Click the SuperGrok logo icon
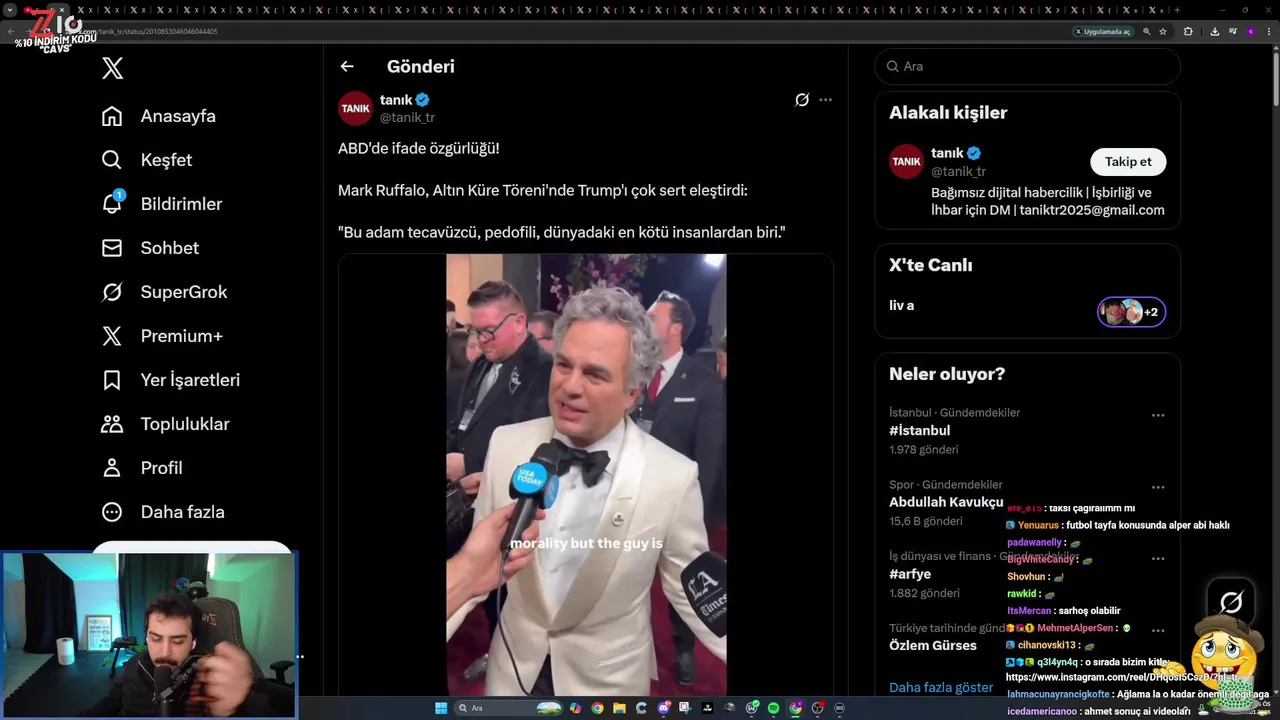This screenshot has width=1280, height=720. [x=112, y=292]
